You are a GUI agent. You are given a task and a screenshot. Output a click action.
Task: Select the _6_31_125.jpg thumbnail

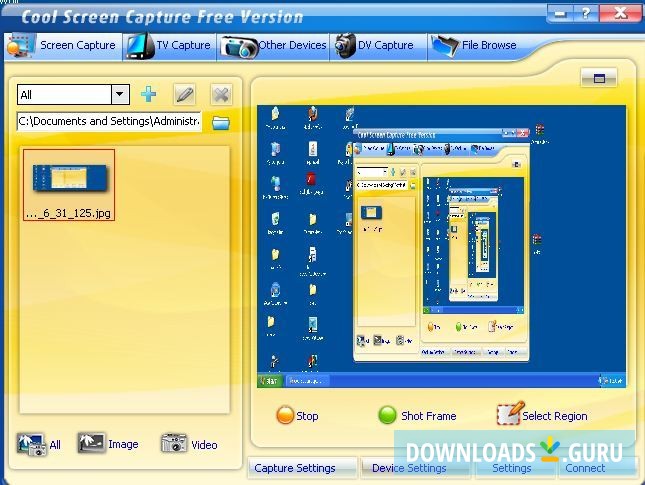[x=69, y=185]
